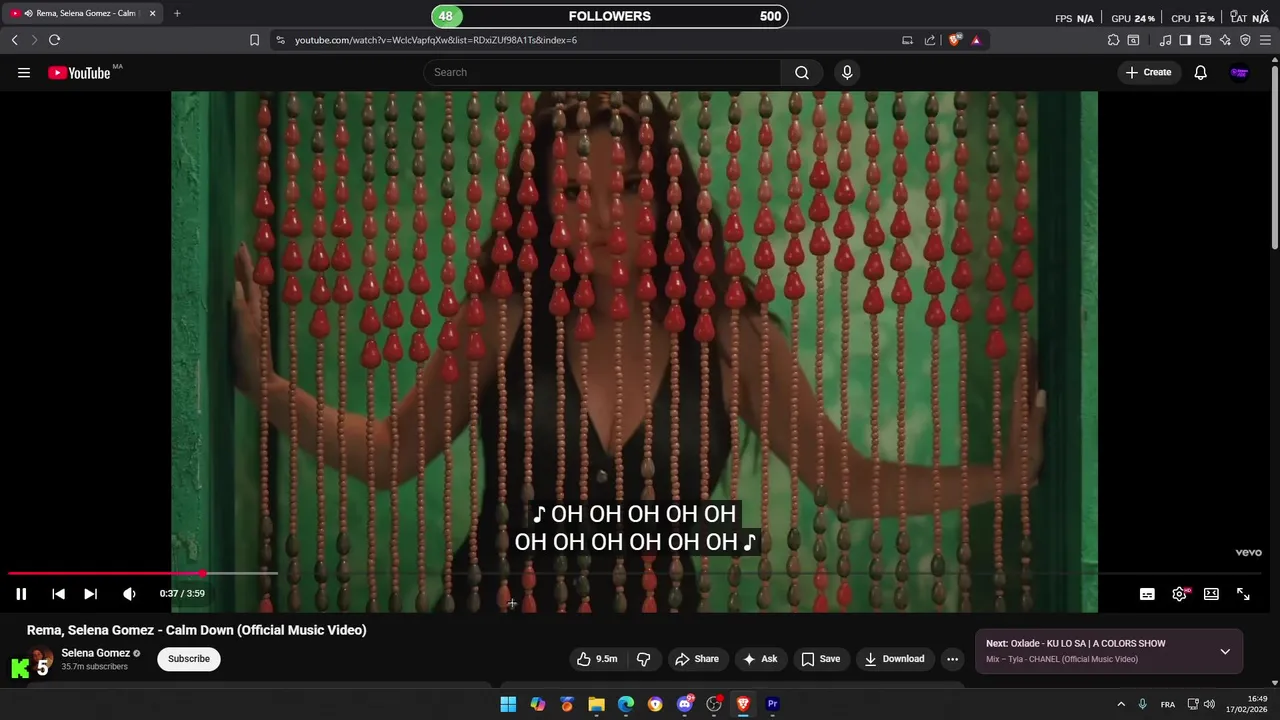Skip to the next video

tap(90, 594)
